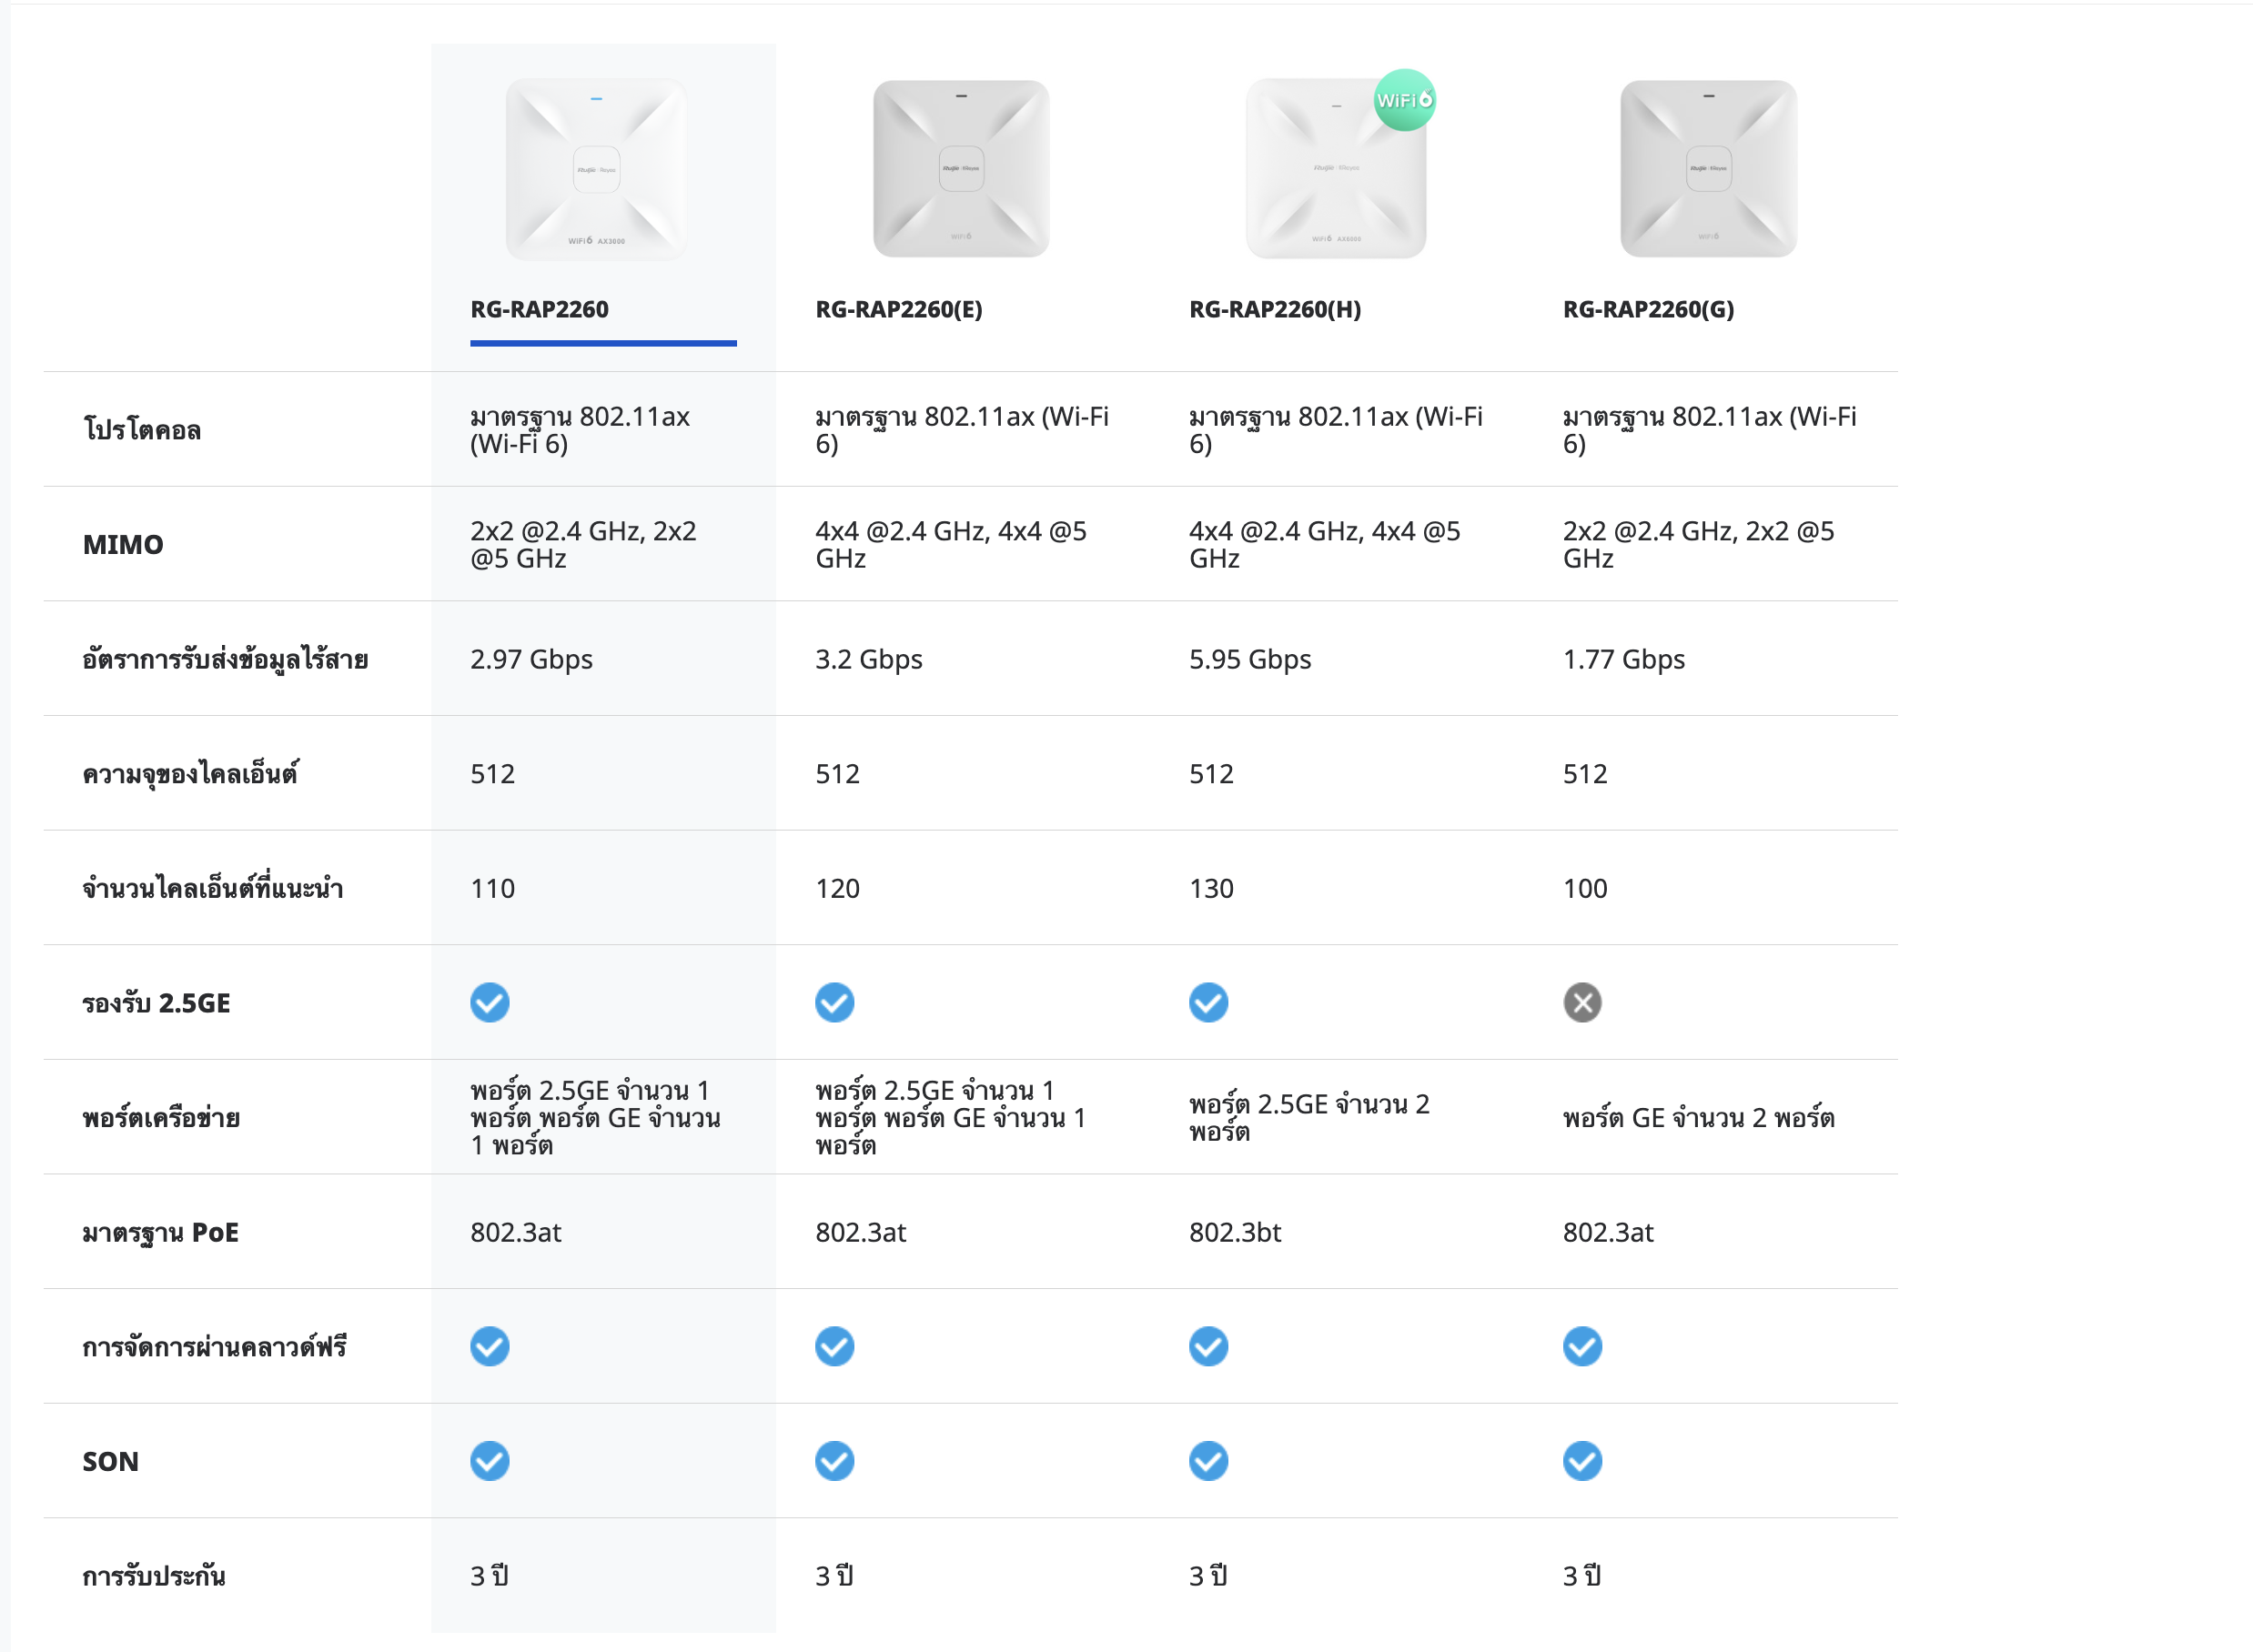Click RG-RAP2260(H) SON checkmark icon

click(1208, 1461)
